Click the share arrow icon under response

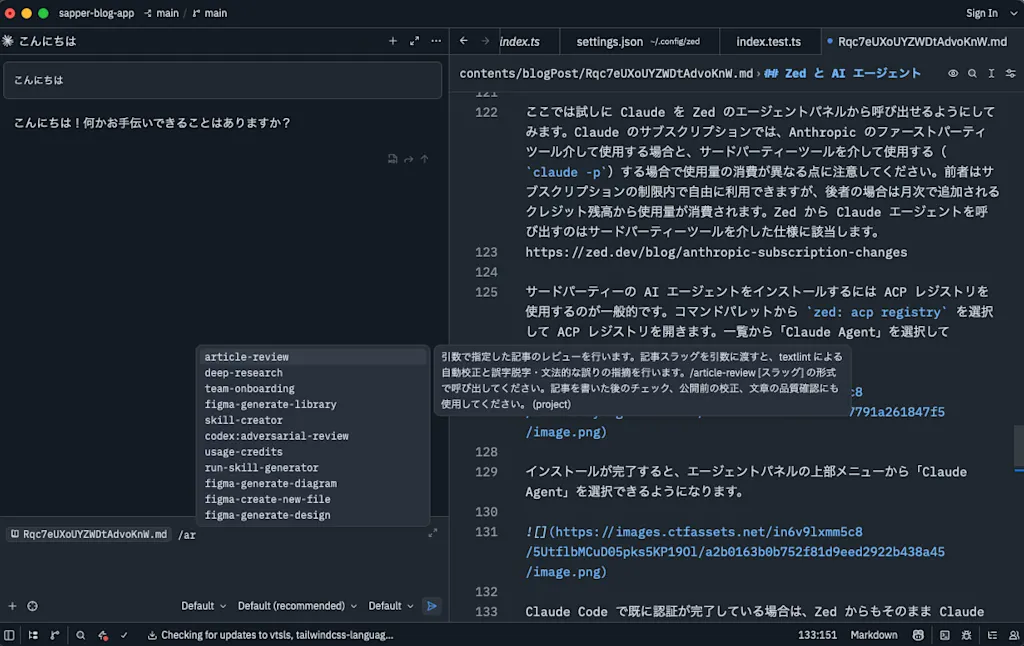(408, 159)
